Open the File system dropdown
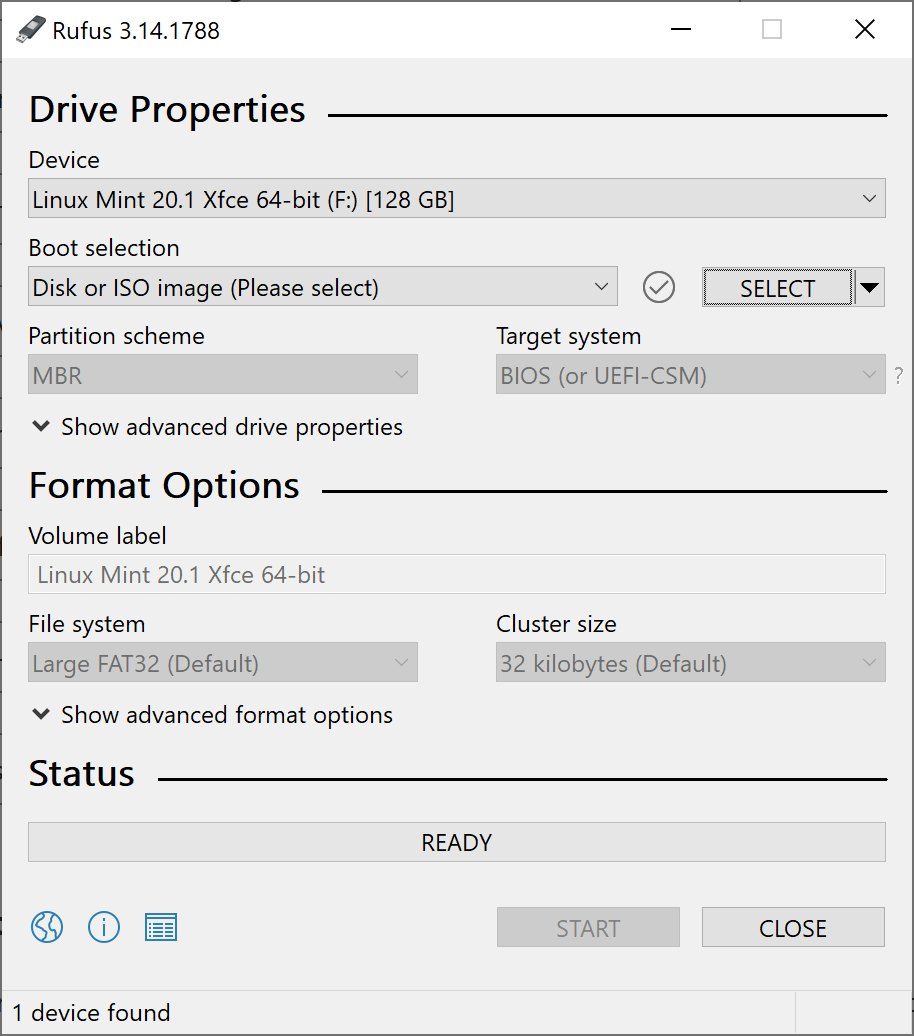Screen dimensions: 914x1036 click(x=222, y=664)
